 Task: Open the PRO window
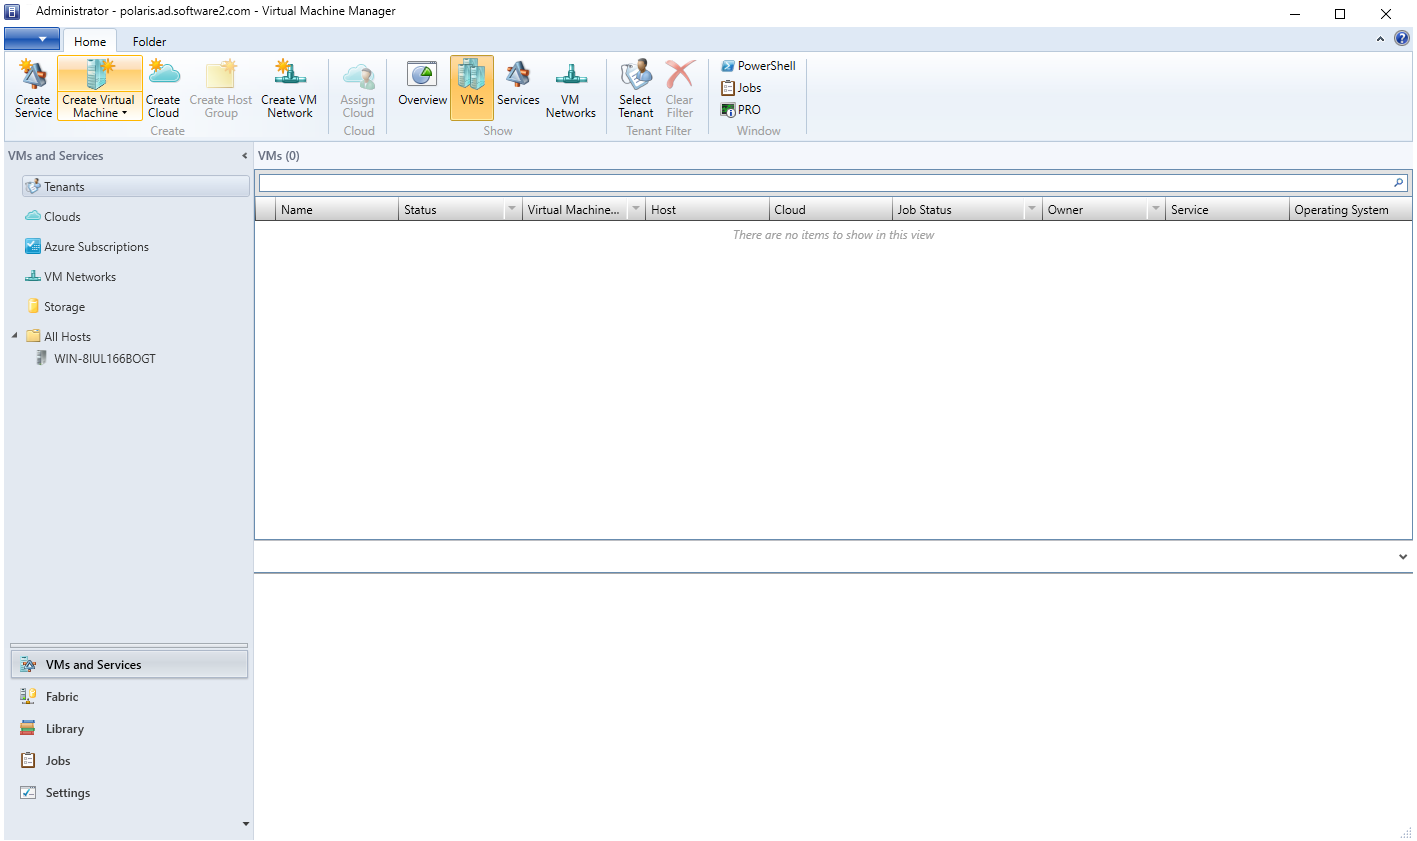(741, 110)
